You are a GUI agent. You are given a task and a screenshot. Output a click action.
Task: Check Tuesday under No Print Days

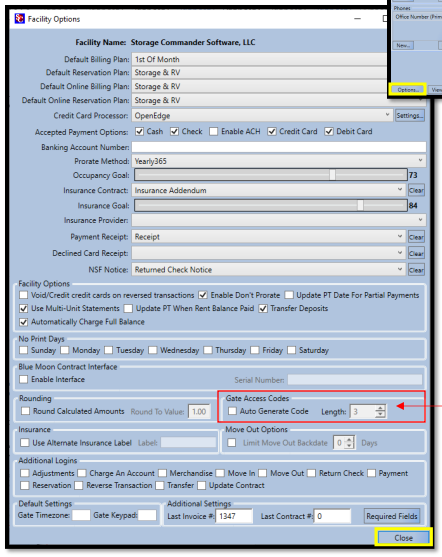(x=108, y=350)
